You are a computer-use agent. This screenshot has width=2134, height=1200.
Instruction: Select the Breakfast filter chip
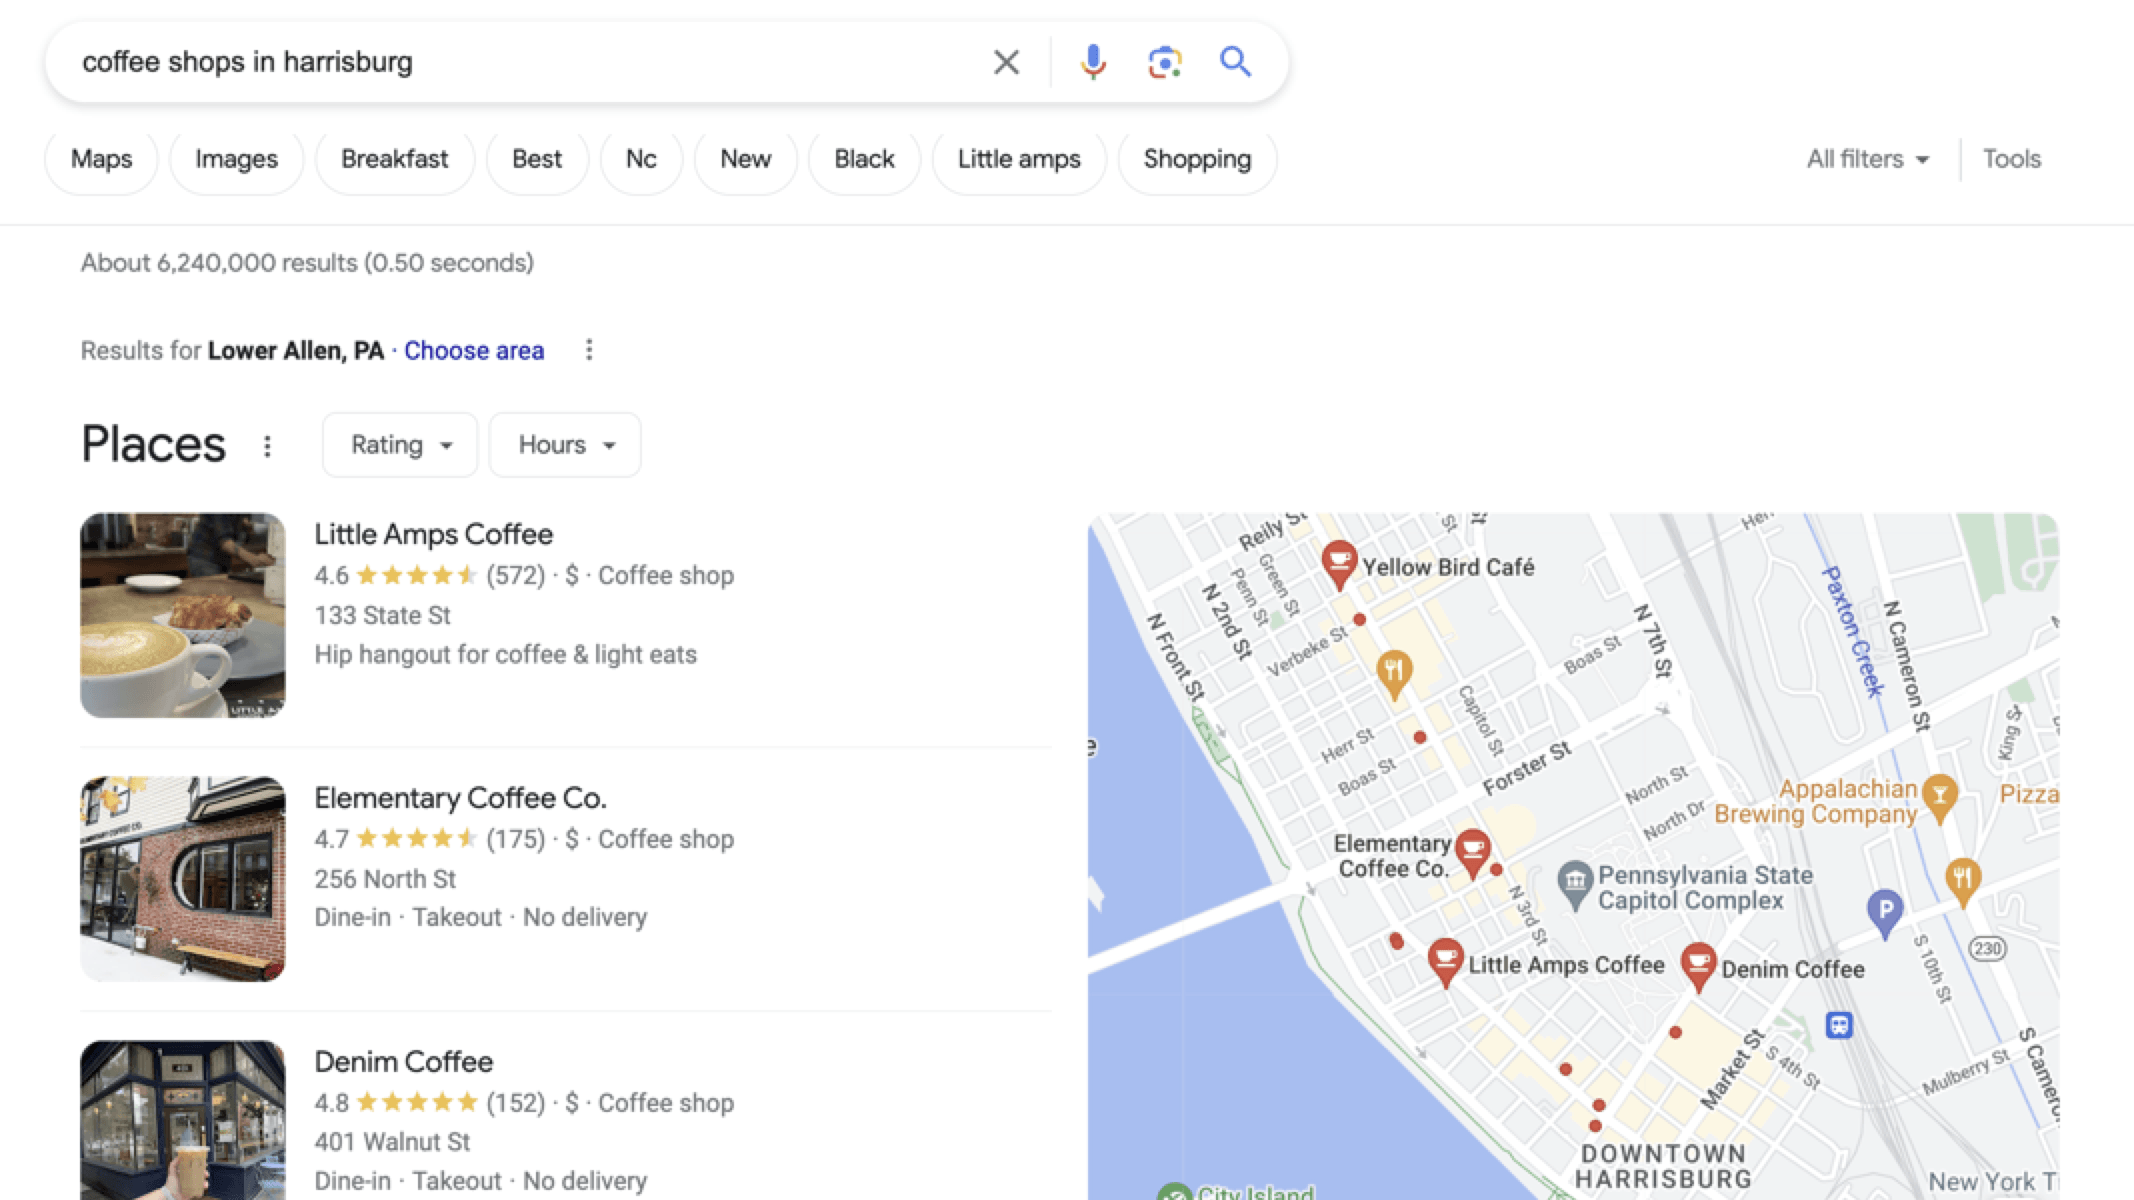click(x=394, y=159)
